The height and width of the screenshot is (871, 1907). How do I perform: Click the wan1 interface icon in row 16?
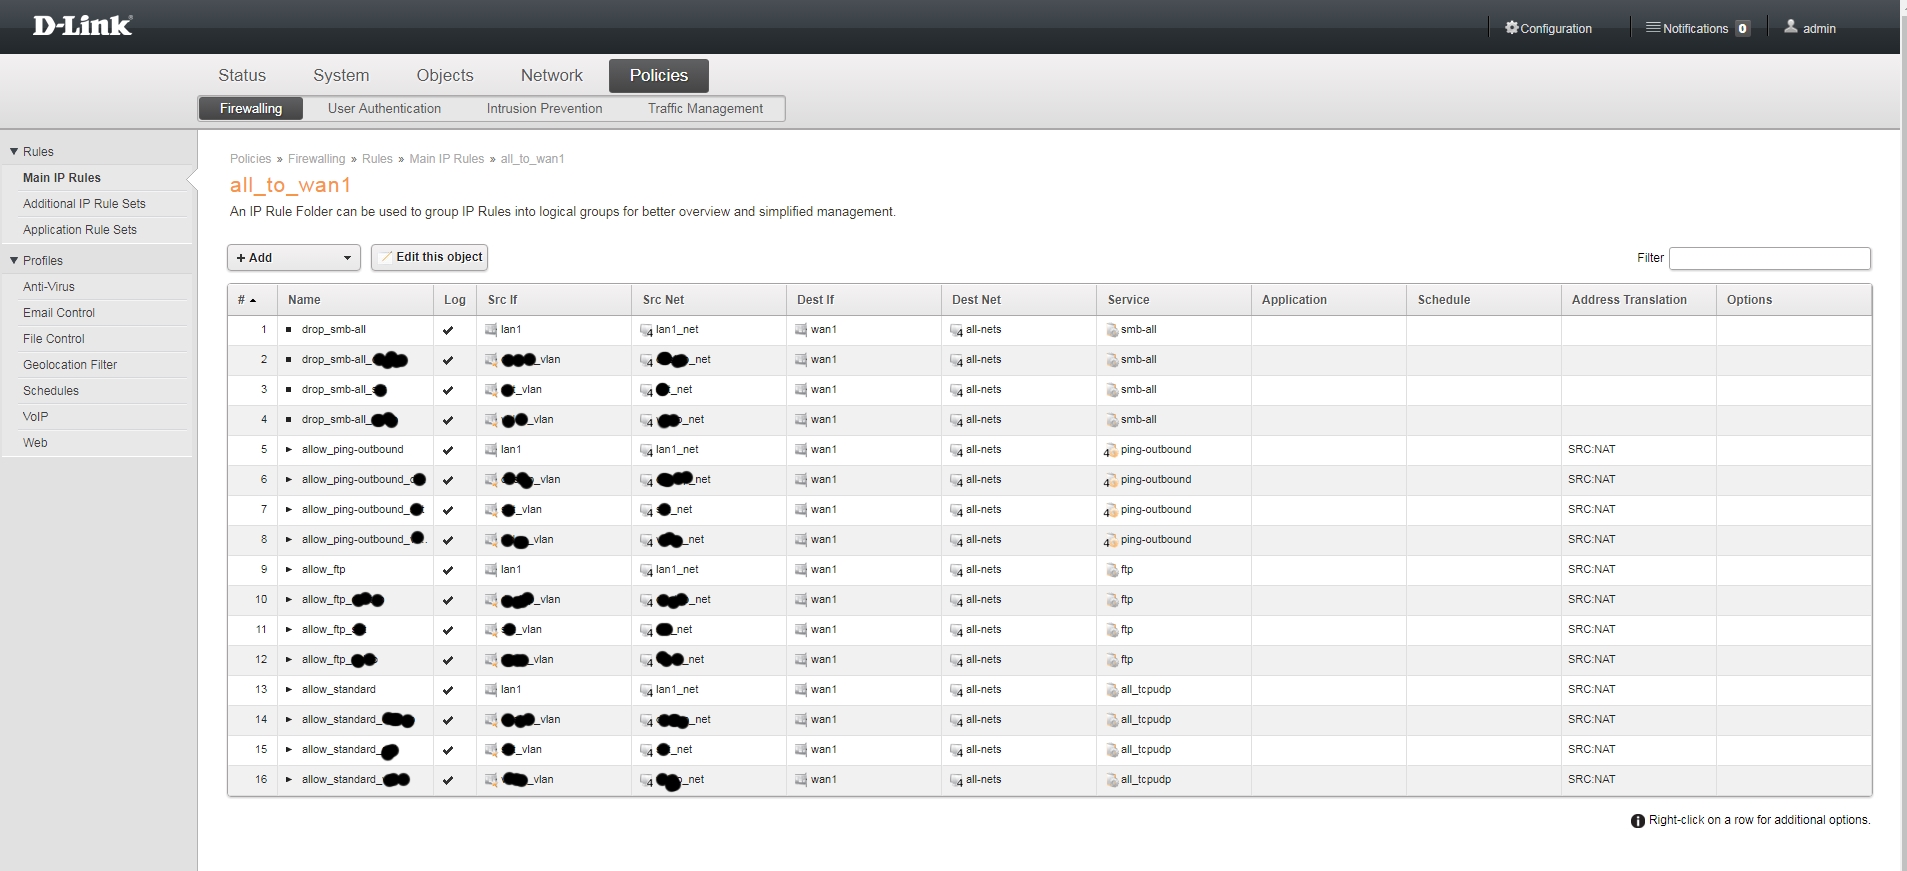[x=801, y=779]
